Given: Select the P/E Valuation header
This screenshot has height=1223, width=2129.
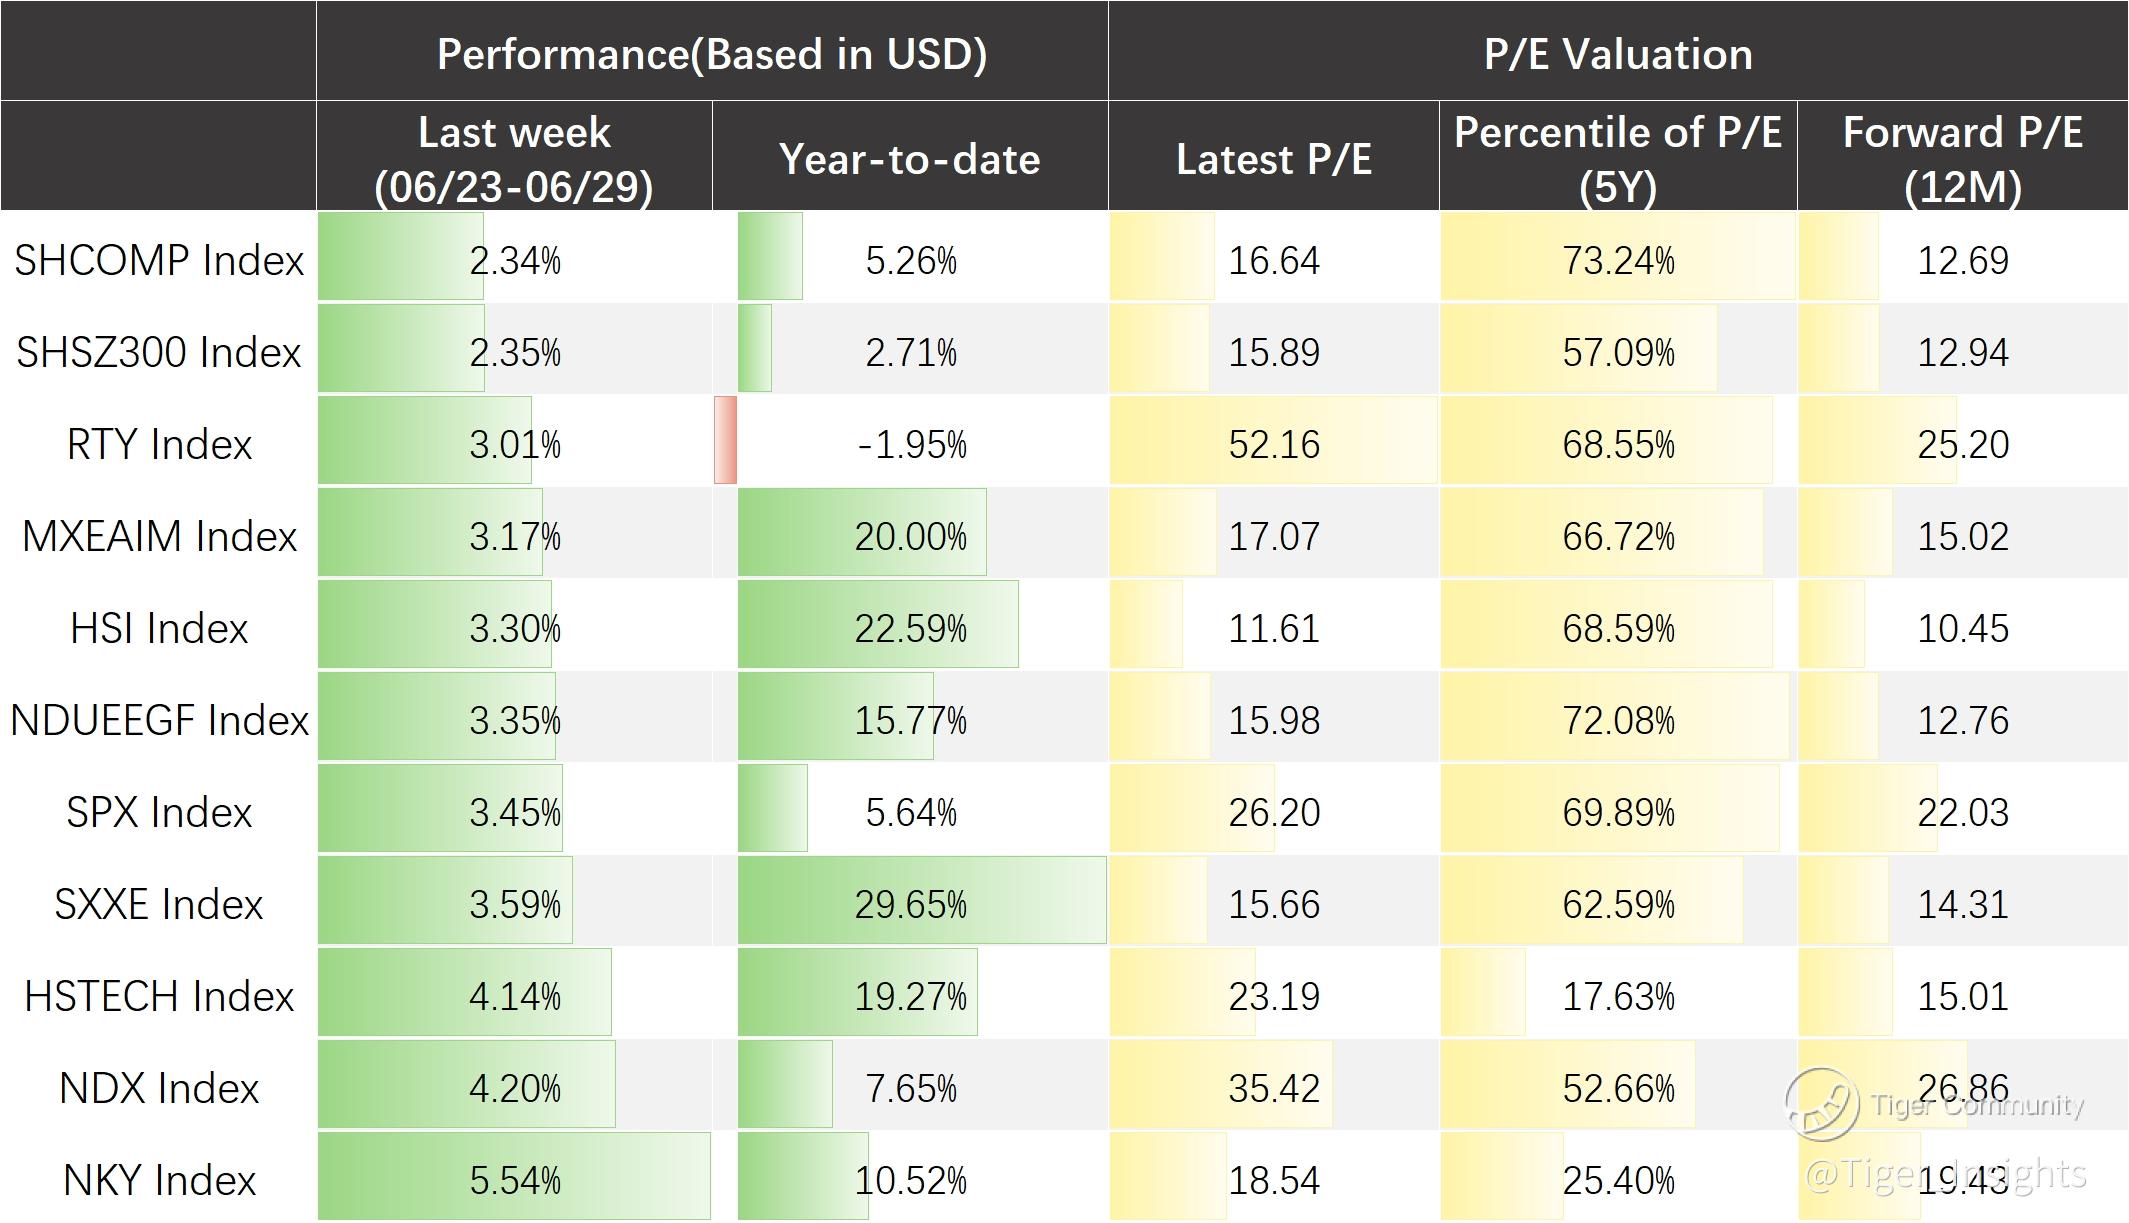Looking at the screenshot, I should tap(1618, 54).
